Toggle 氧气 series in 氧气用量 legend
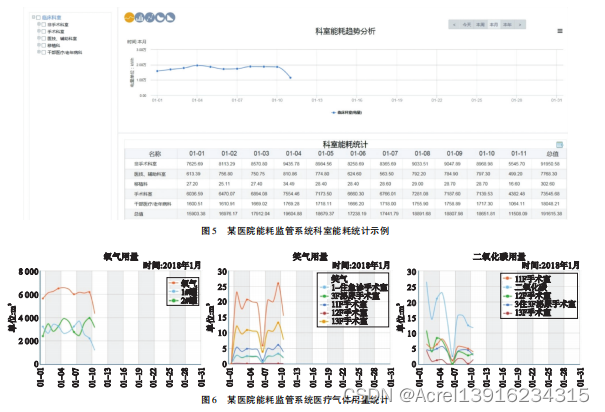 183,283
